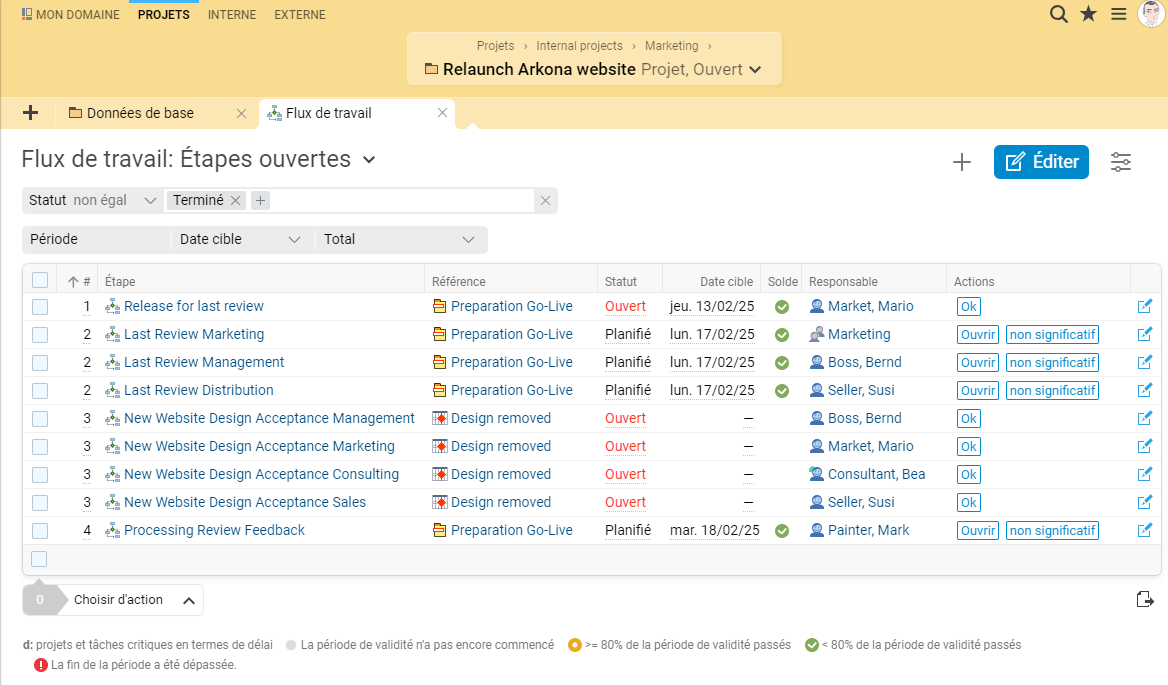Open view settings sliders icon

pos(1121,162)
